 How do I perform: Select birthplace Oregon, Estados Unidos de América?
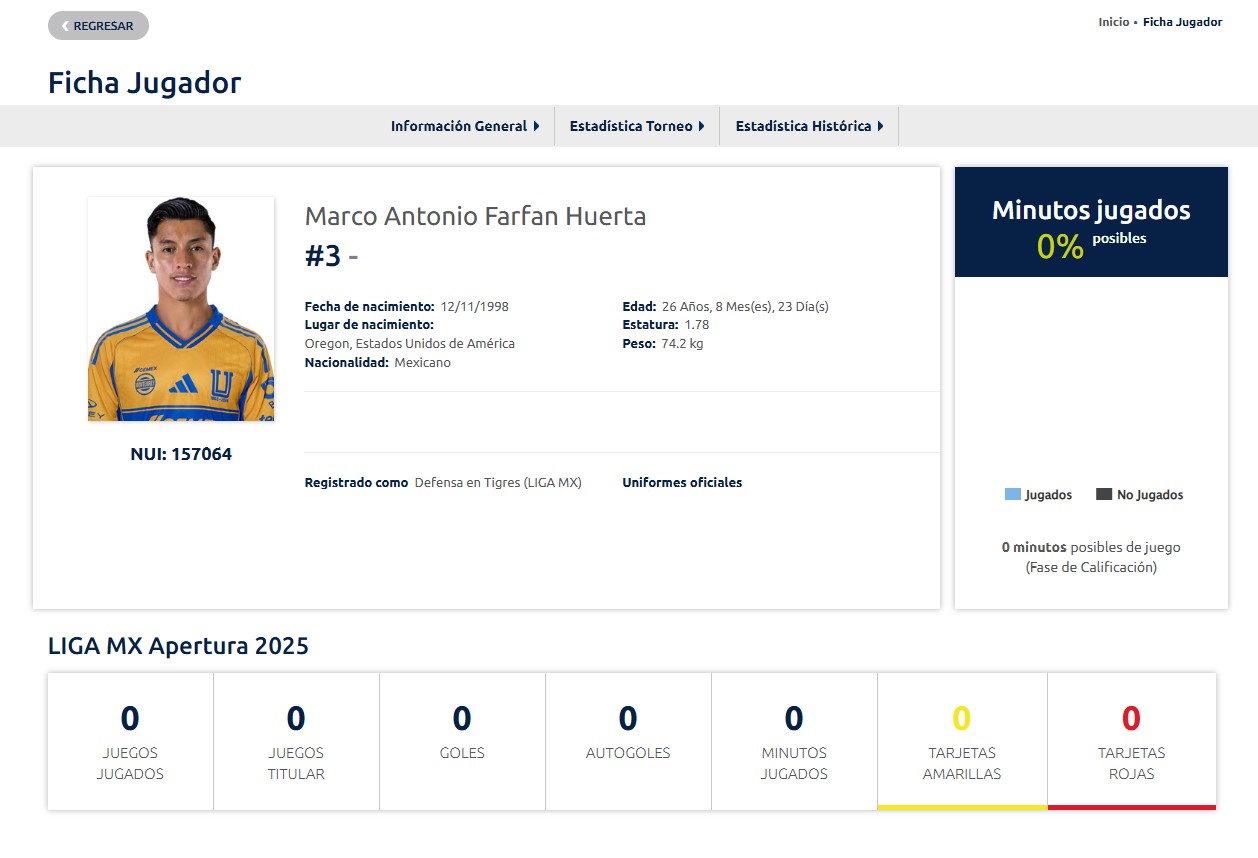coord(410,344)
